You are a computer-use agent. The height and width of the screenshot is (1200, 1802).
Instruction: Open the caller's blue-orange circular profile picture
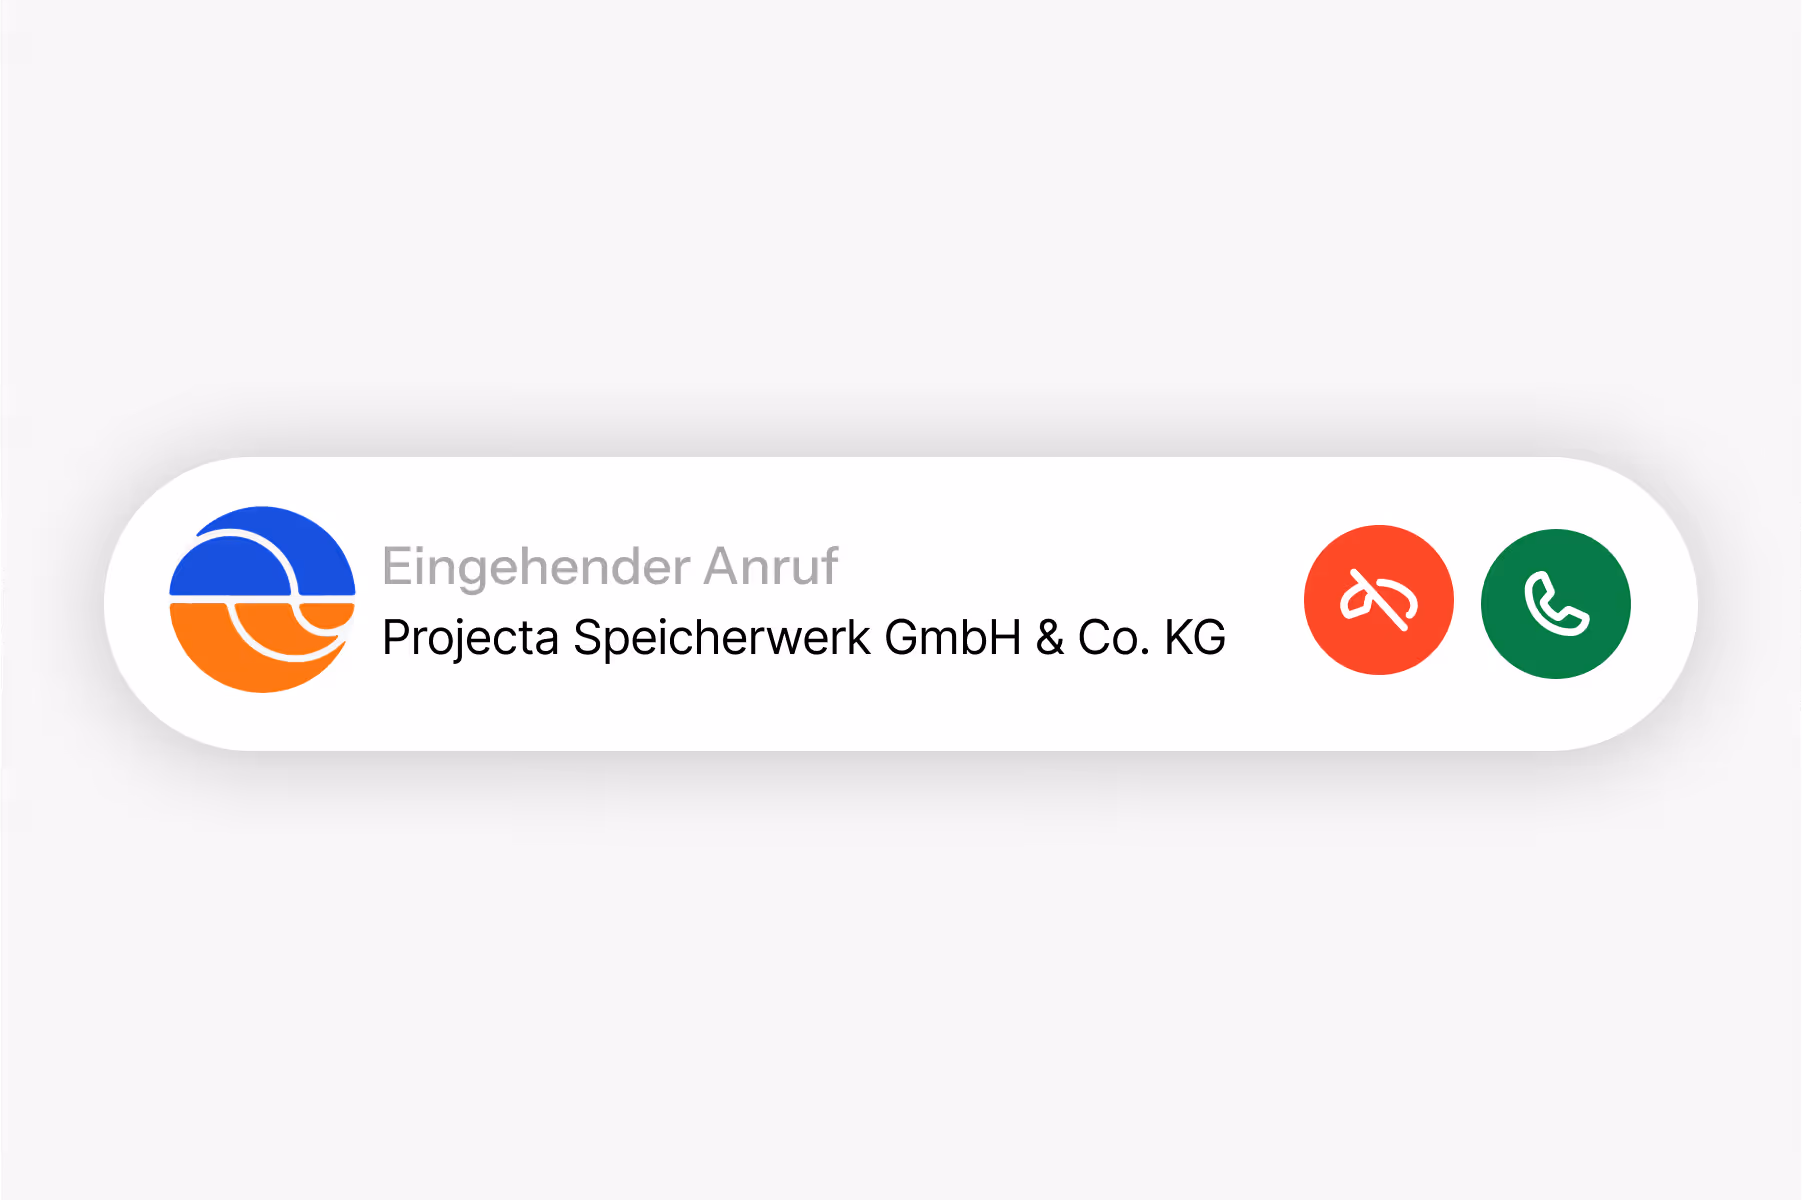pos(262,599)
